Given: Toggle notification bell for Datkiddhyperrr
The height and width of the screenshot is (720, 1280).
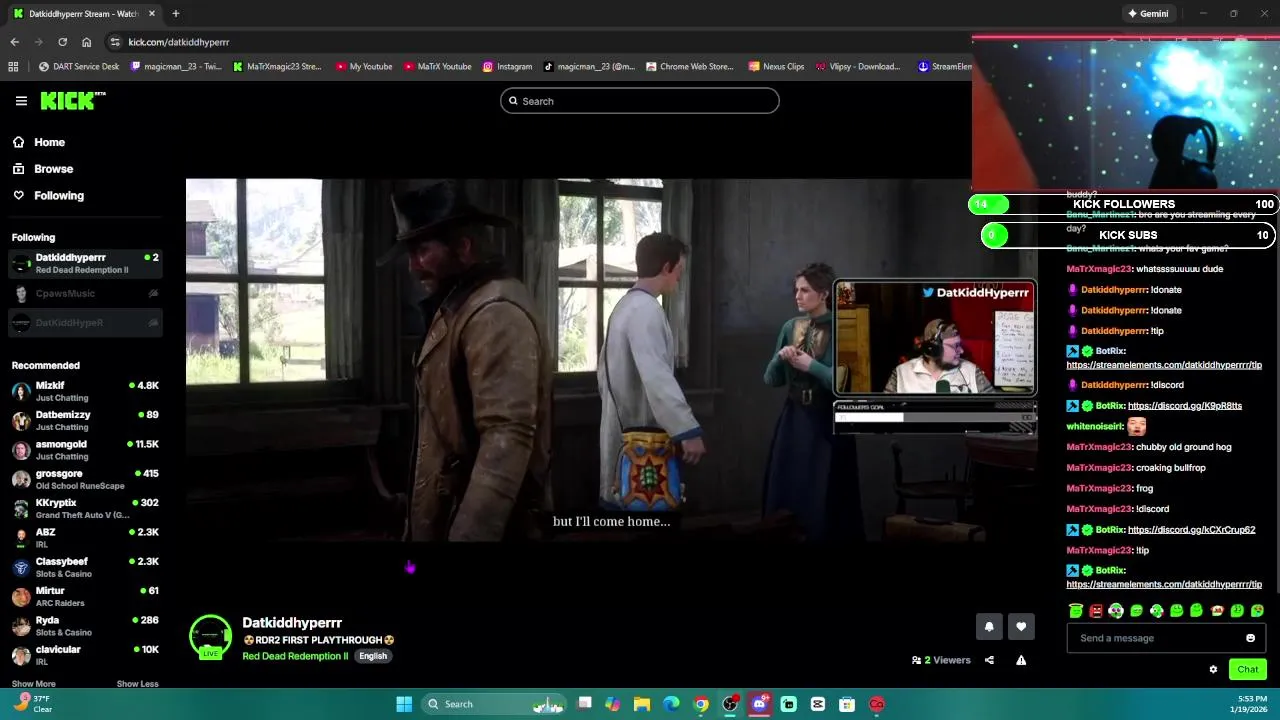Looking at the screenshot, I should [989, 627].
